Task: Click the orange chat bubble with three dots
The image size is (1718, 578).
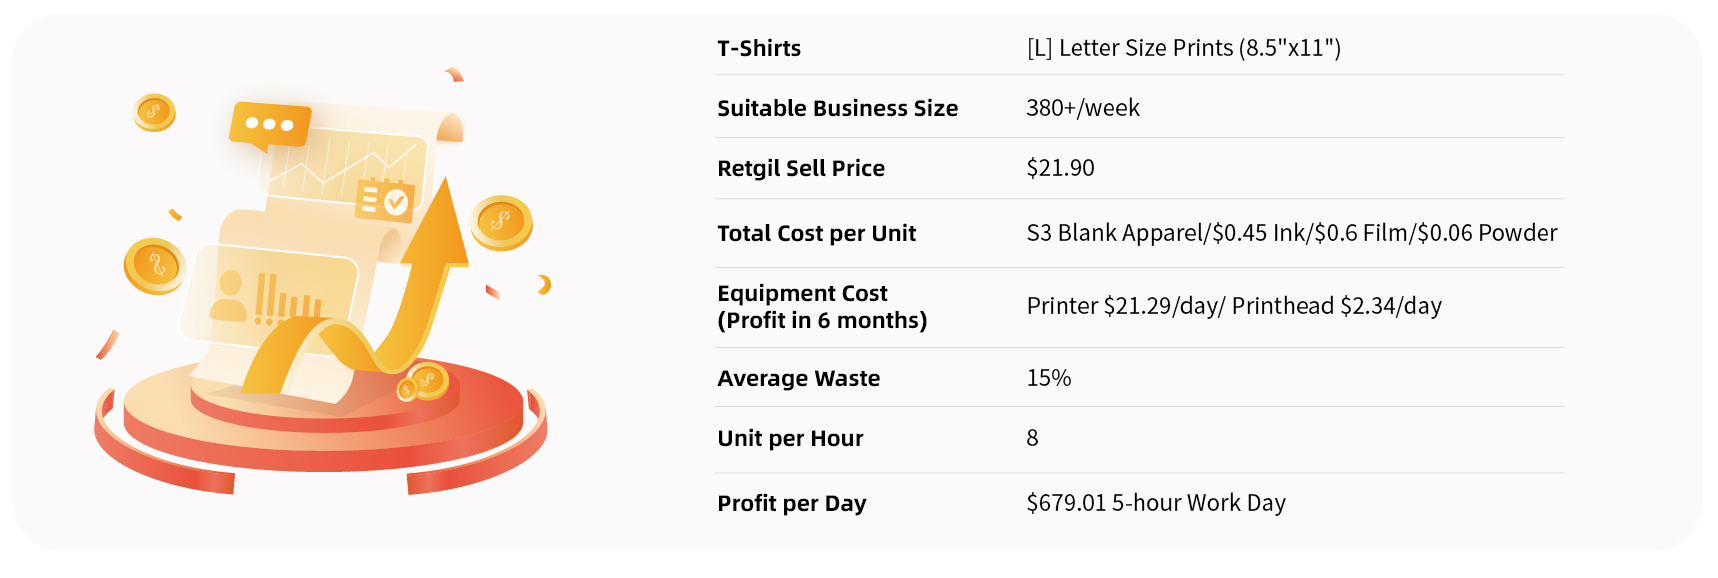Action: pos(269,125)
